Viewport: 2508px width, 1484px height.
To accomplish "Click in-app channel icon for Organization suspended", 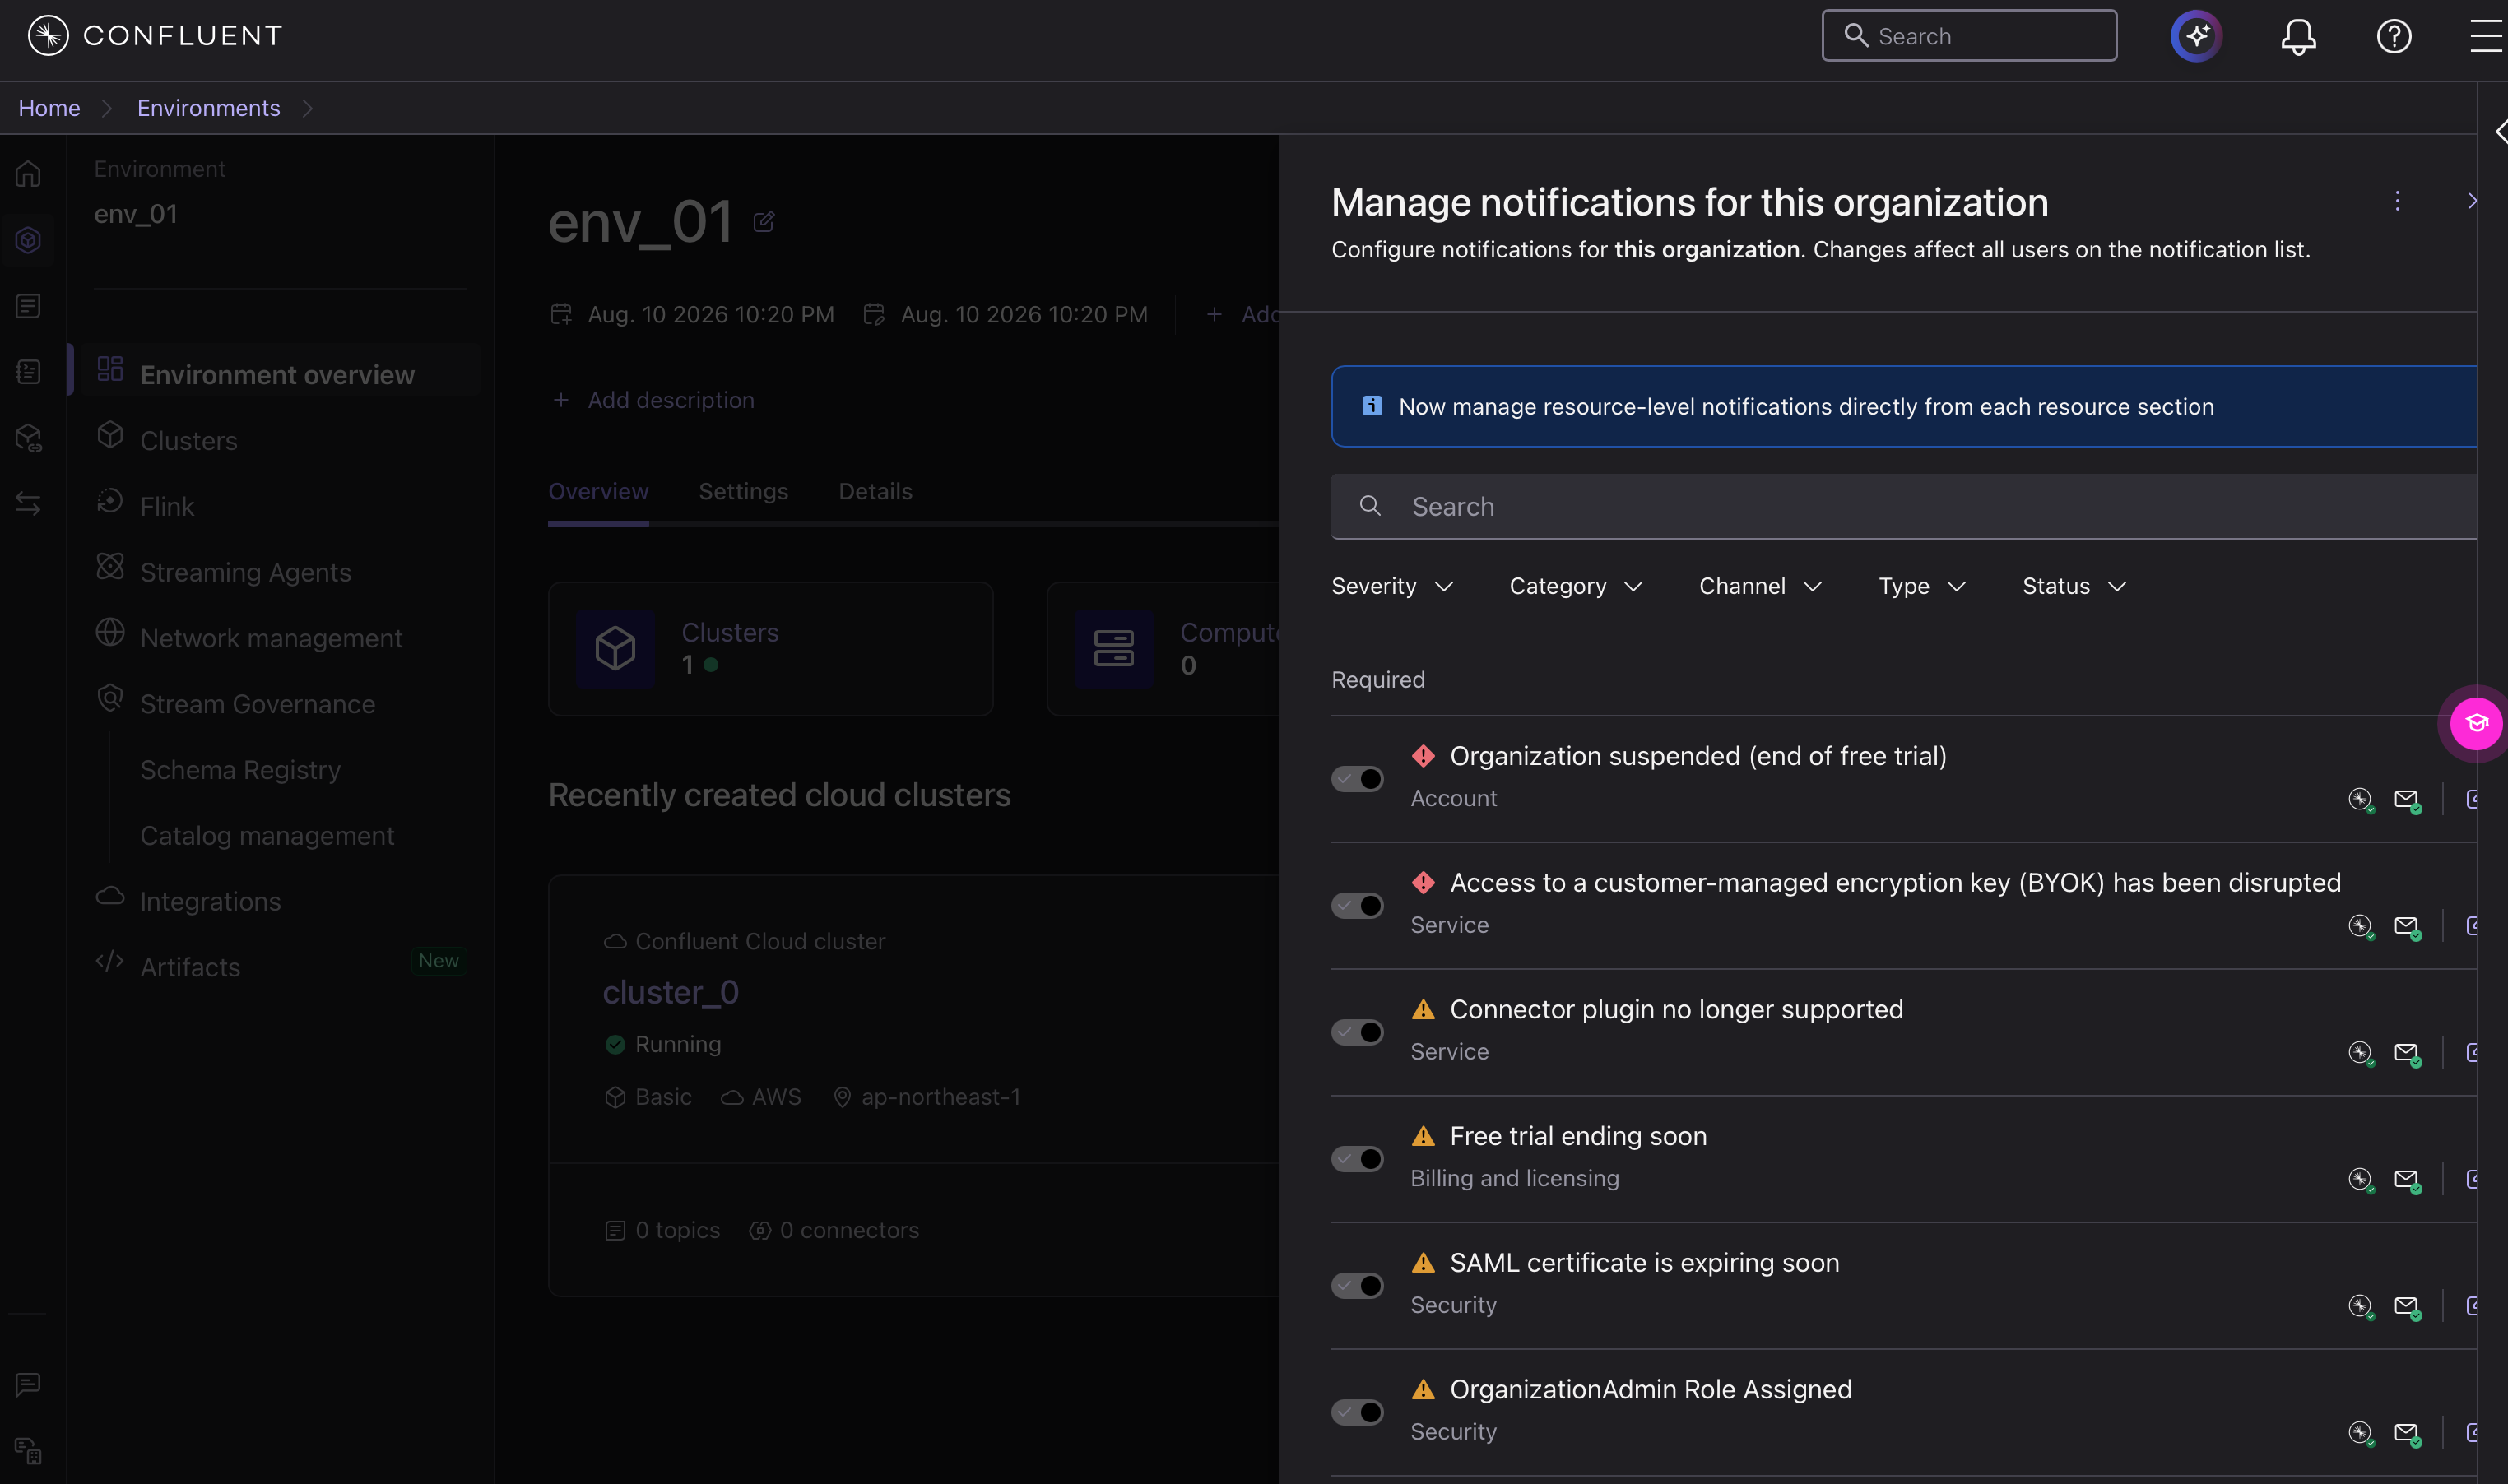I will [x=2361, y=799].
